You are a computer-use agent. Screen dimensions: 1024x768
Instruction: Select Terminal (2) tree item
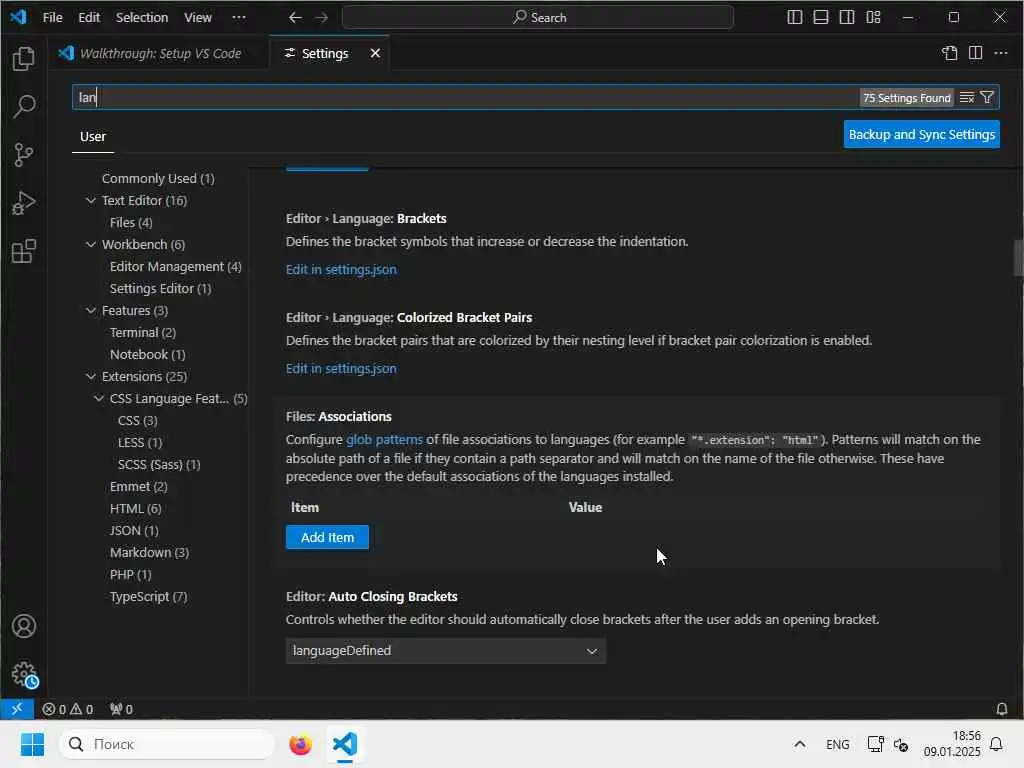143,332
